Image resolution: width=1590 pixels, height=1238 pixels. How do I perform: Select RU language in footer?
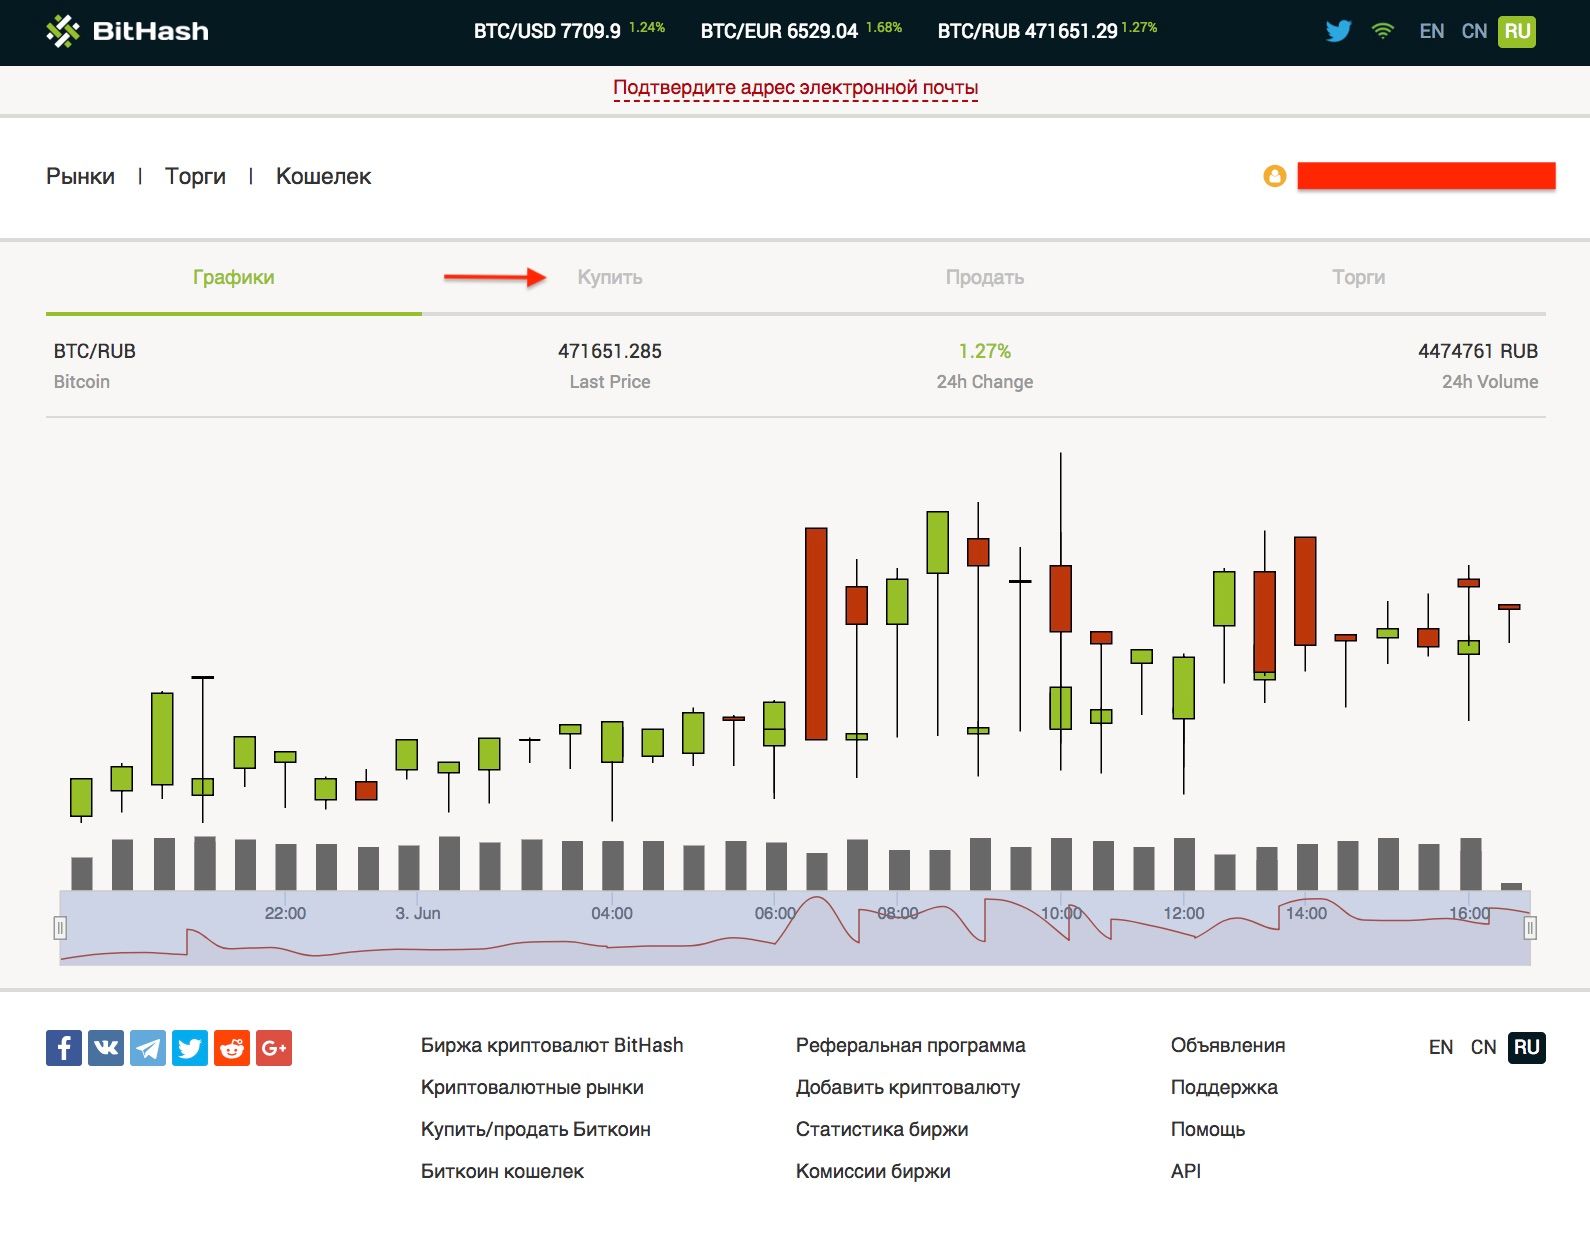1527,1047
